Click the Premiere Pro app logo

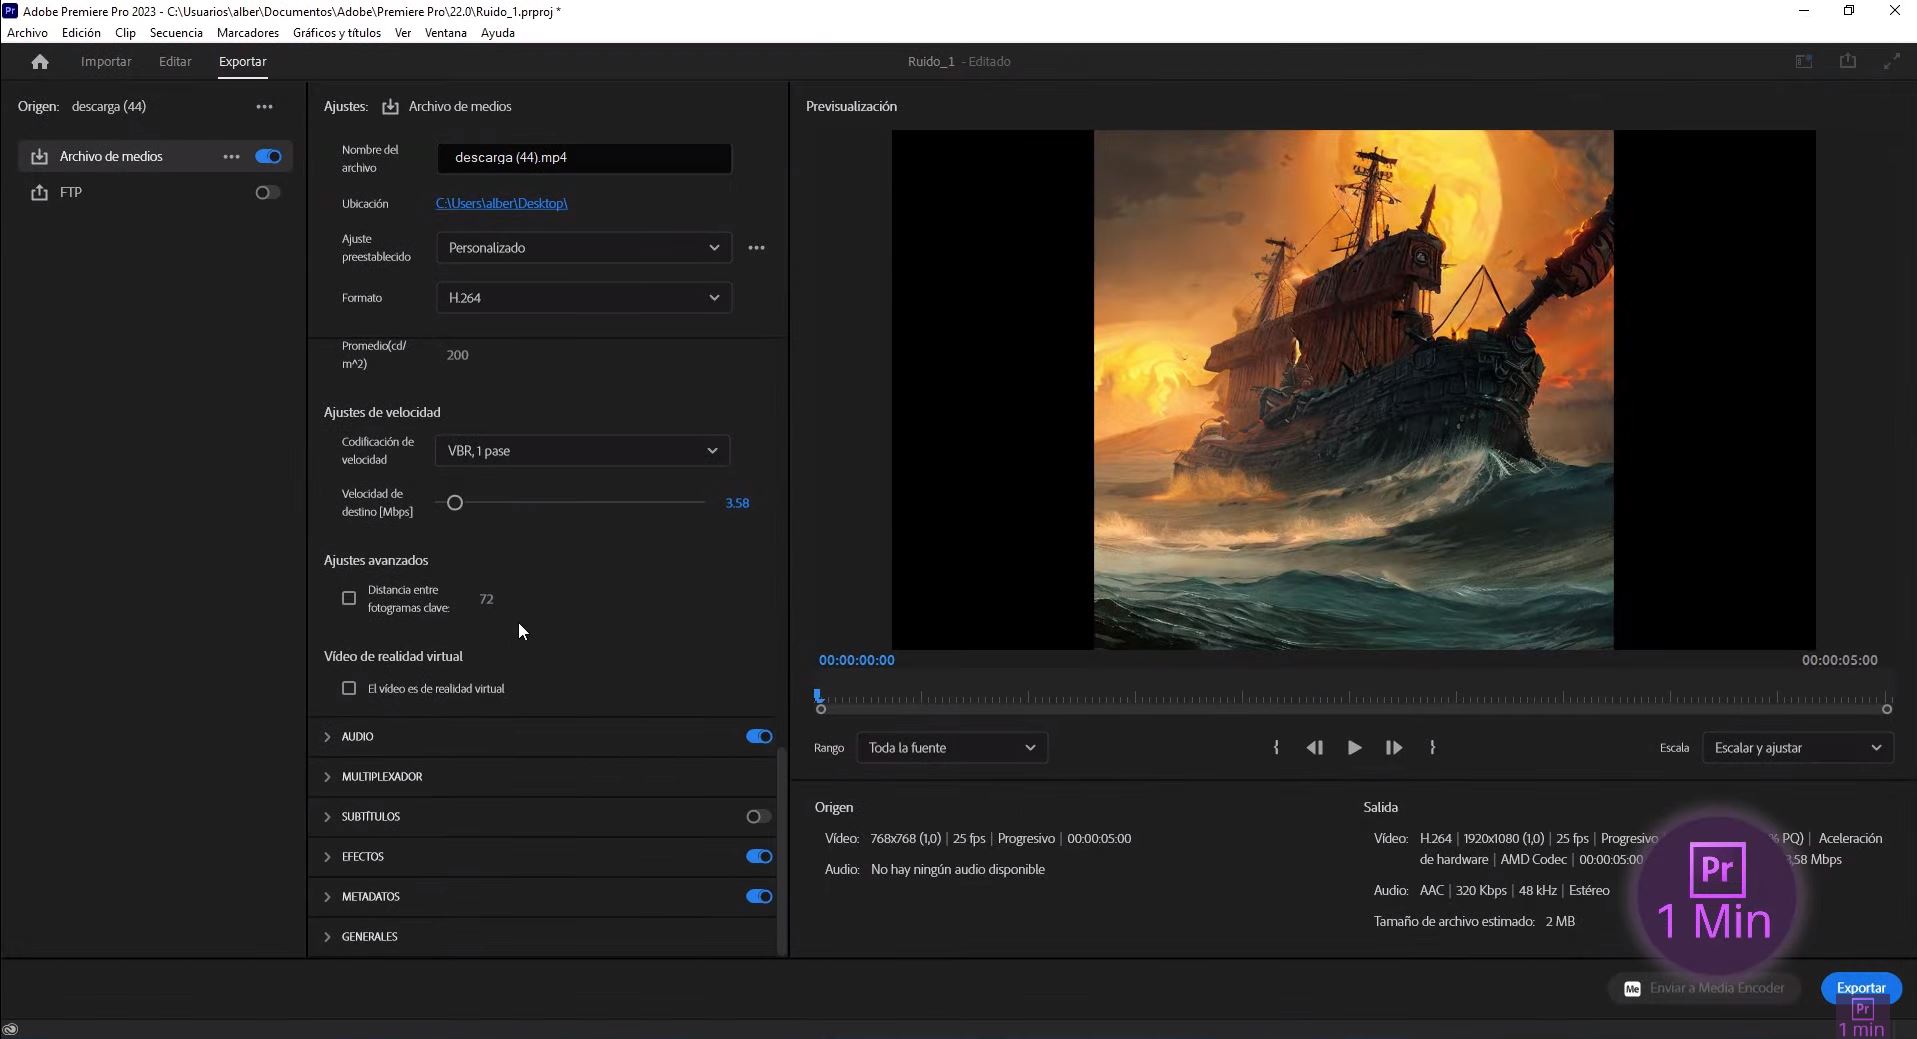click(x=9, y=11)
